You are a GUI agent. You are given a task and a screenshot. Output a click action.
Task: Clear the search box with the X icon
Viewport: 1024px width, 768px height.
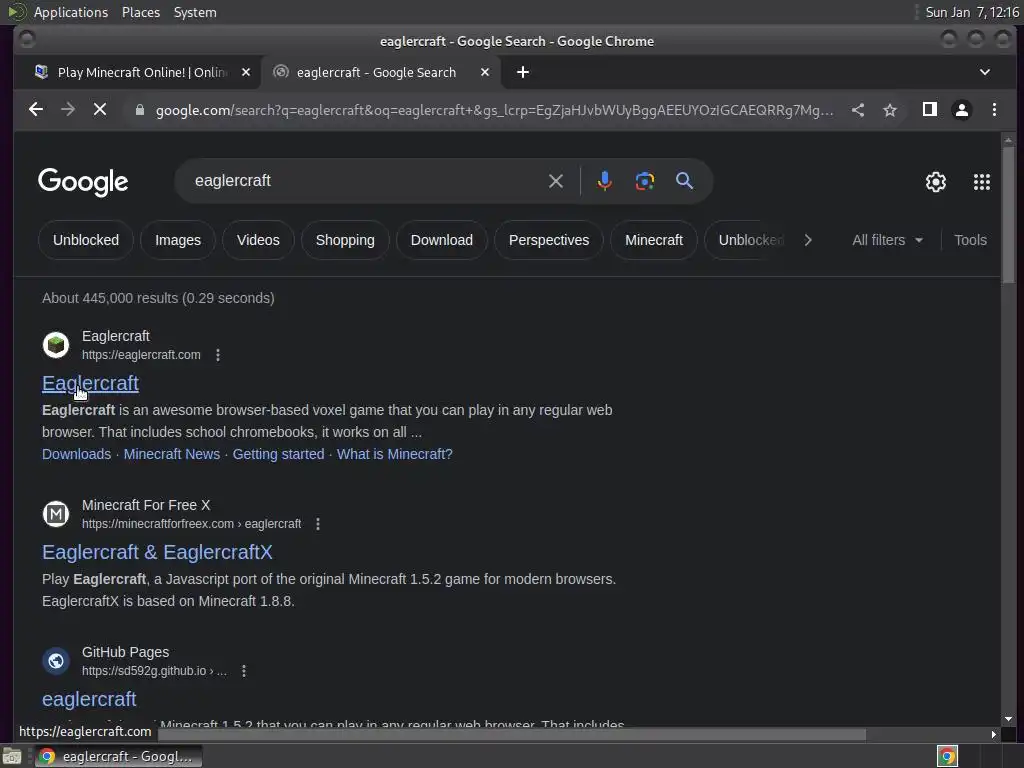(x=556, y=181)
